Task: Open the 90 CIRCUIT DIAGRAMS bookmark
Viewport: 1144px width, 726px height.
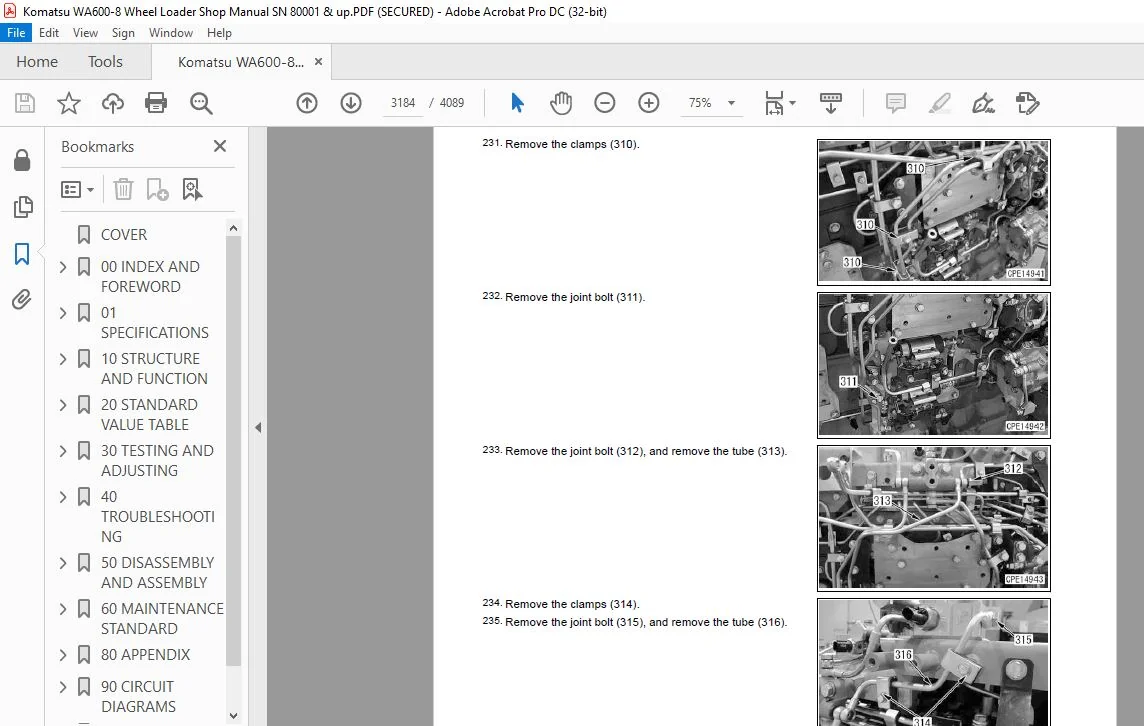Action: (138, 697)
